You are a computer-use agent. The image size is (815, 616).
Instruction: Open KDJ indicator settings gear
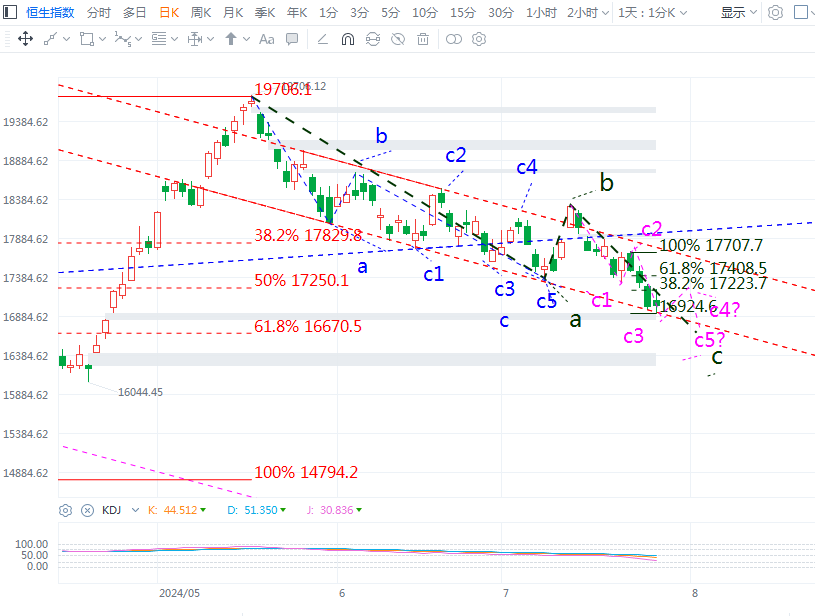point(65,510)
